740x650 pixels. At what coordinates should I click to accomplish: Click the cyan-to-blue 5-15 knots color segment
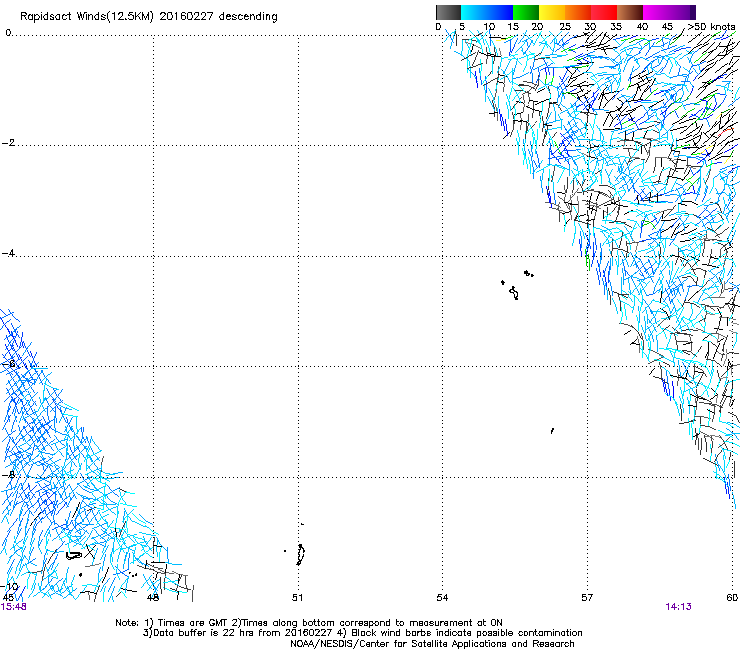[487, 12]
